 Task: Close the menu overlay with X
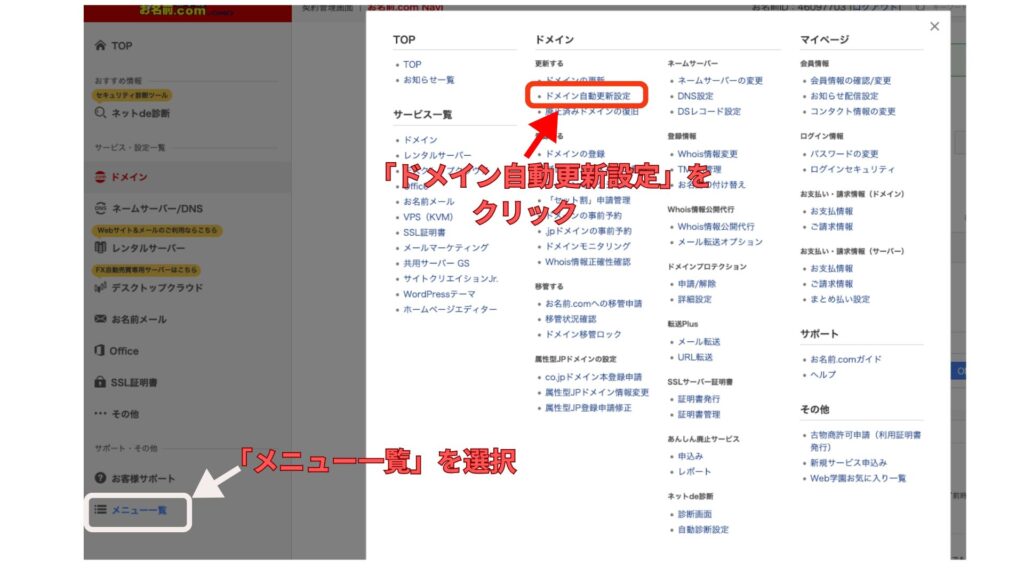click(x=934, y=27)
